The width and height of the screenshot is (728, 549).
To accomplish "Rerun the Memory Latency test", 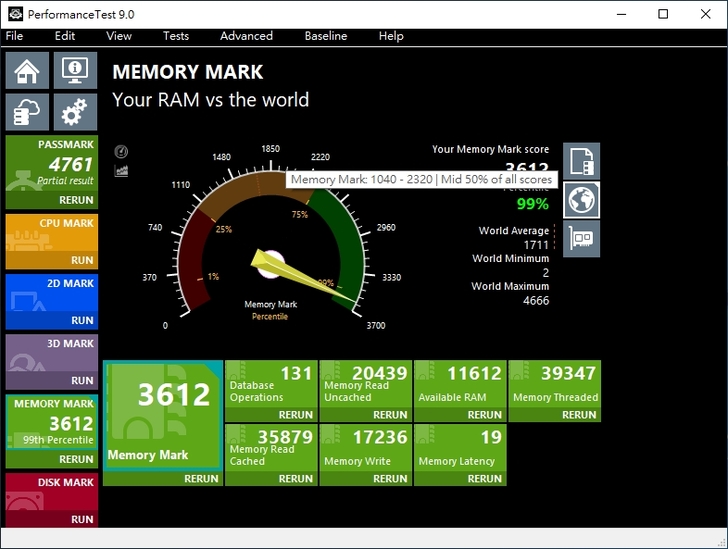I will [484, 479].
